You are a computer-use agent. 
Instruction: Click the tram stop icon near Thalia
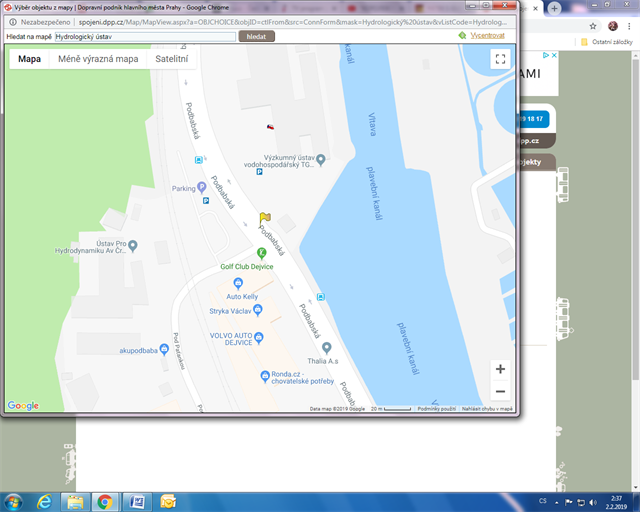click(x=321, y=297)
